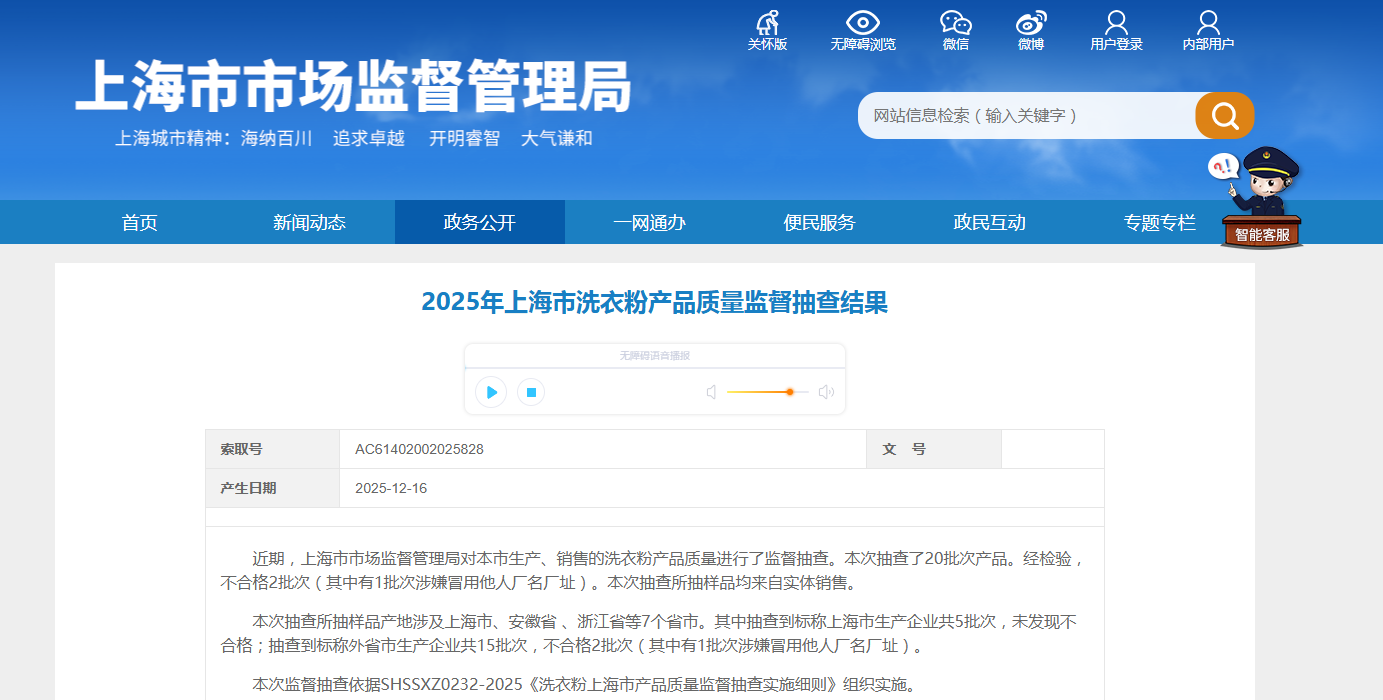Screen dimensions: 1383x700
Task: Open 内部用户 internal user icon
Action: tap(1208, 23)
